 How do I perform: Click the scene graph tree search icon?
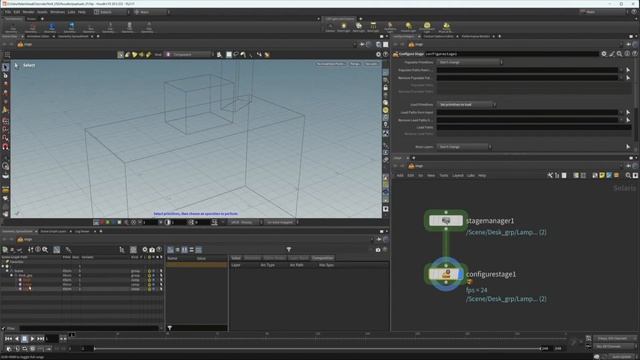[45, 249]
